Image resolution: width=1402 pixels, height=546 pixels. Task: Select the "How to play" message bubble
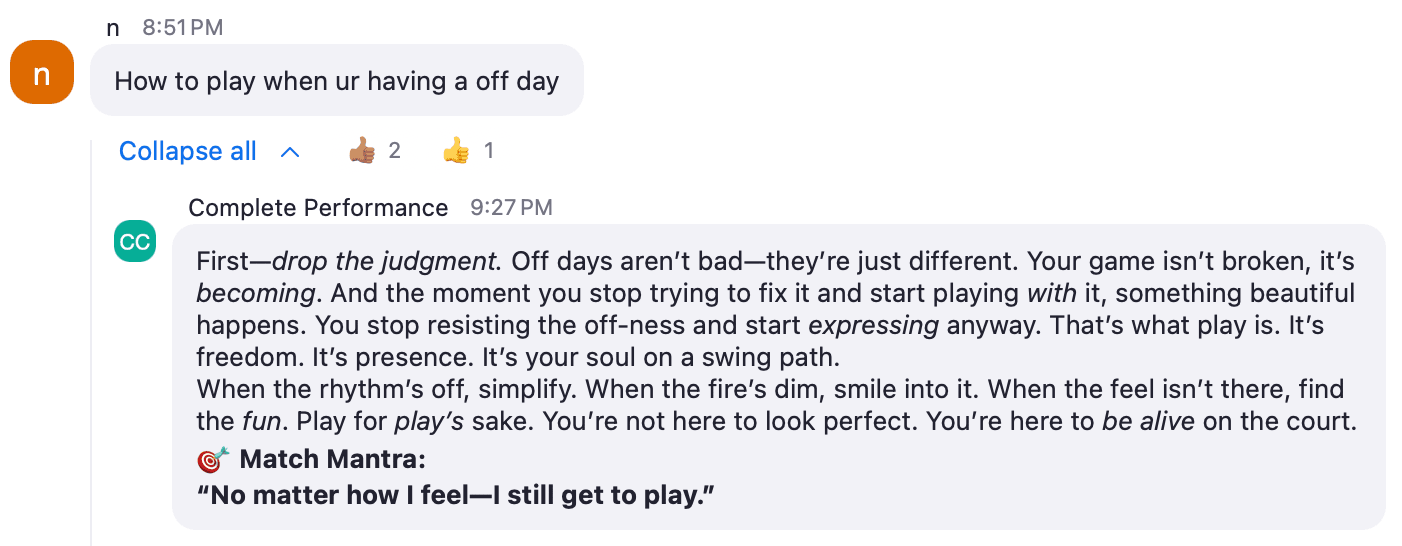coord(337,80)
